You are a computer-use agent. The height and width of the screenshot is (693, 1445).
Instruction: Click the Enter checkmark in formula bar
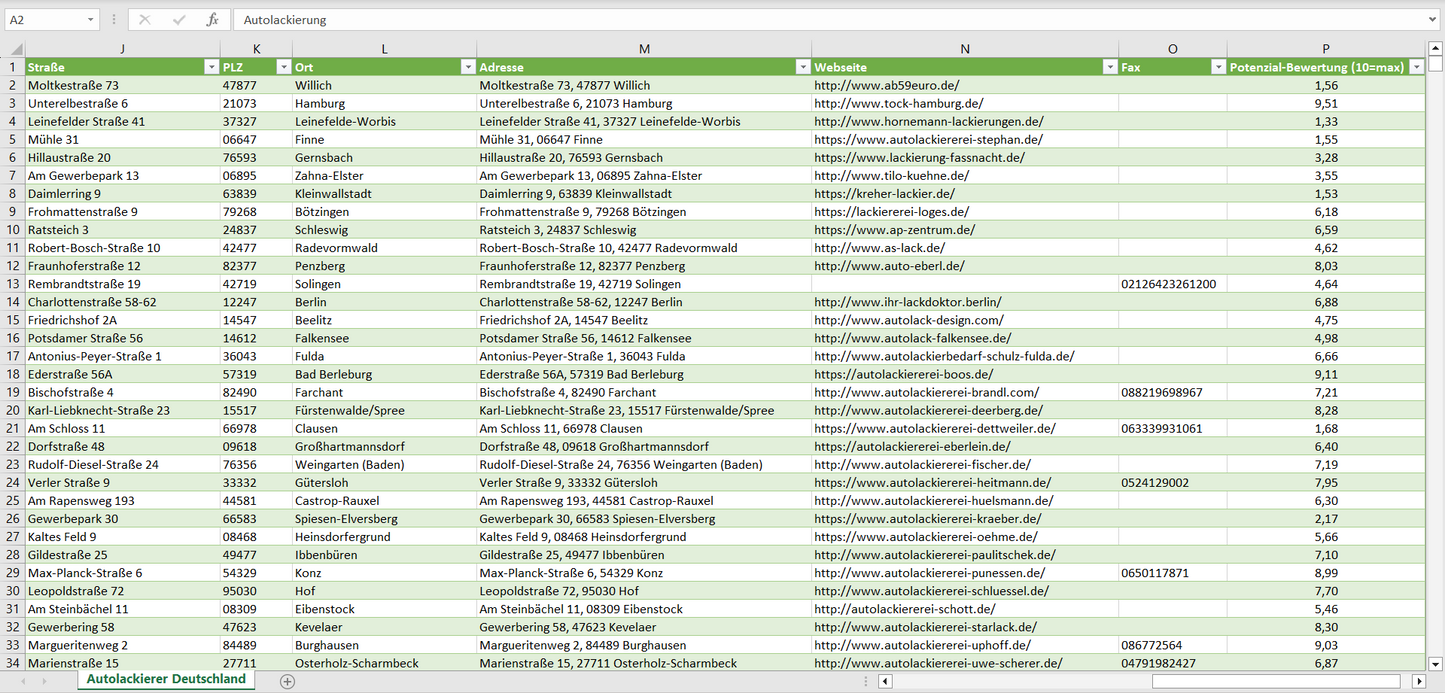point(179,20)
